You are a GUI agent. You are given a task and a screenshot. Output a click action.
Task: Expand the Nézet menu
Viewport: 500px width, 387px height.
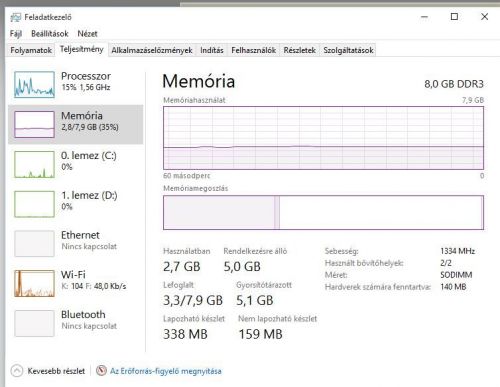click(87, 34)
